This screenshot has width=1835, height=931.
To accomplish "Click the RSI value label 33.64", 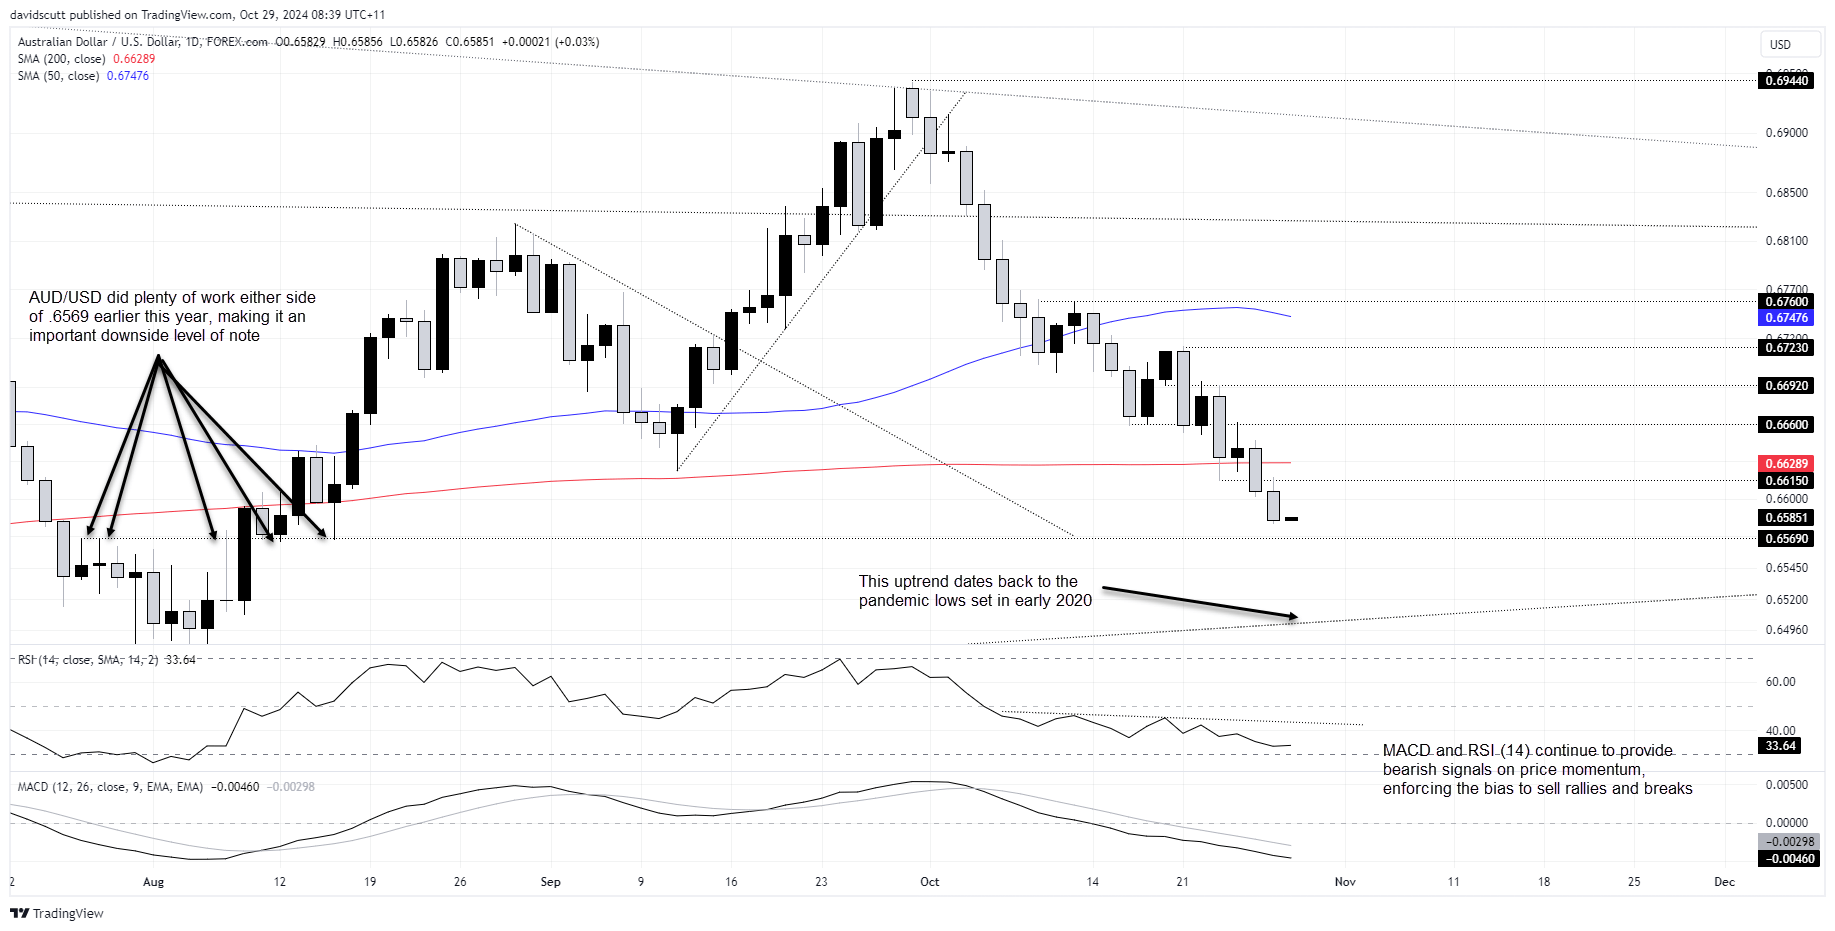I will coord(1780,746).
